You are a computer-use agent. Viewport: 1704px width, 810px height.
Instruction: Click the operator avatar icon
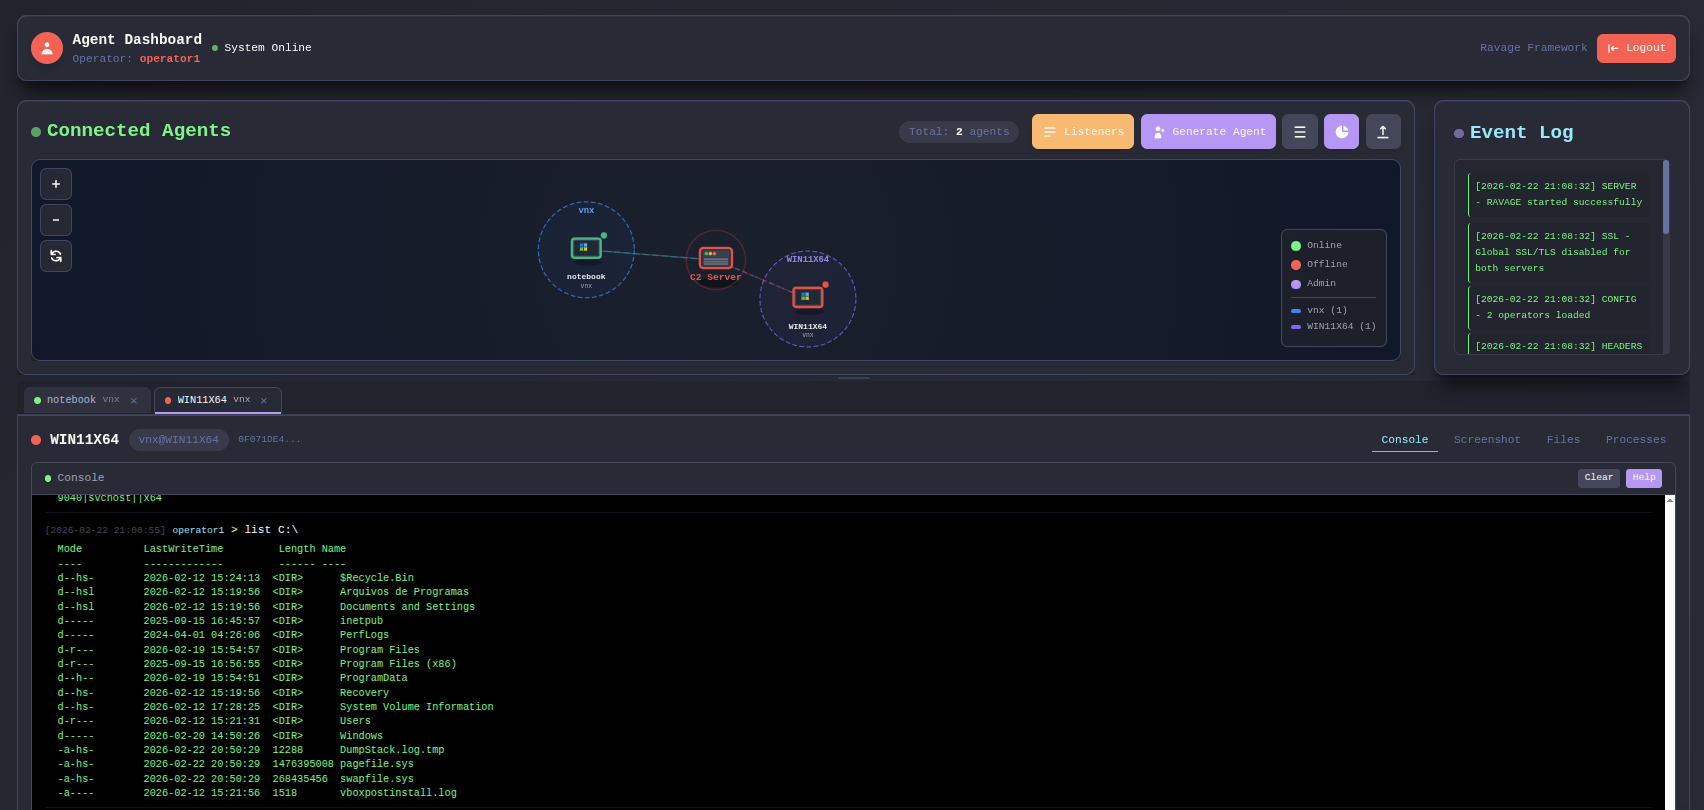click(47, 48)
